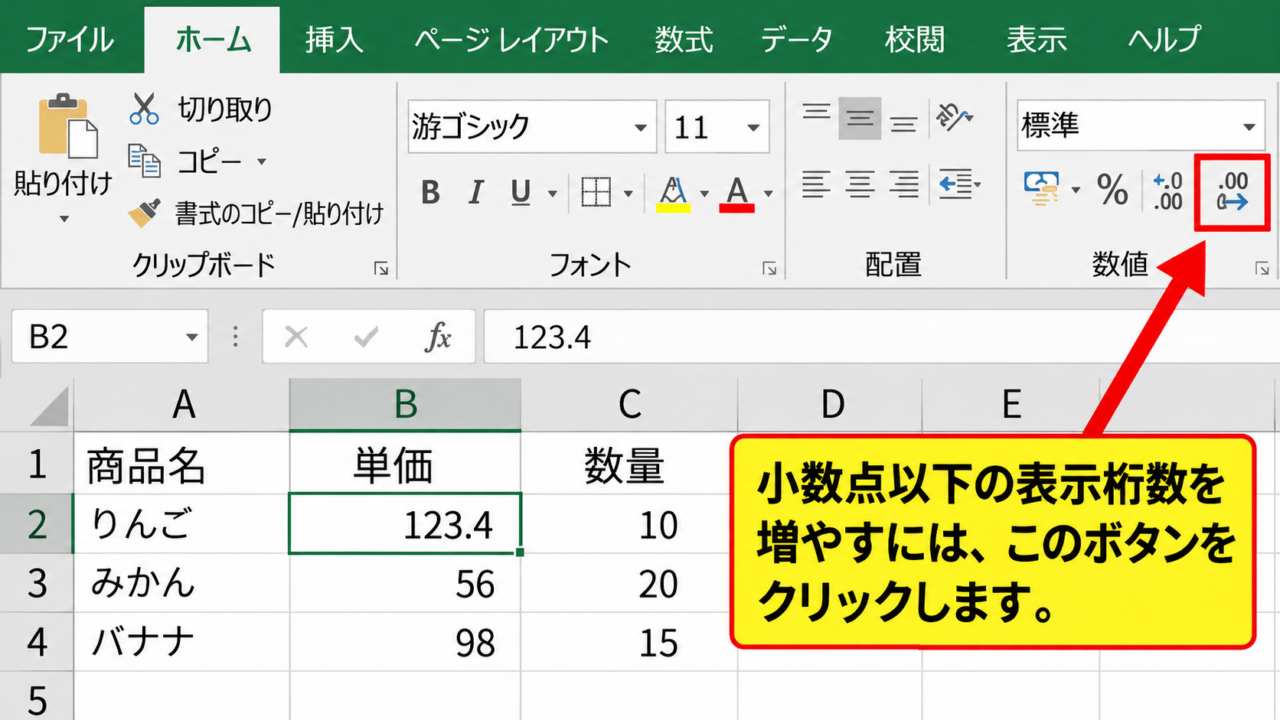Align text right

click(904, 184)
